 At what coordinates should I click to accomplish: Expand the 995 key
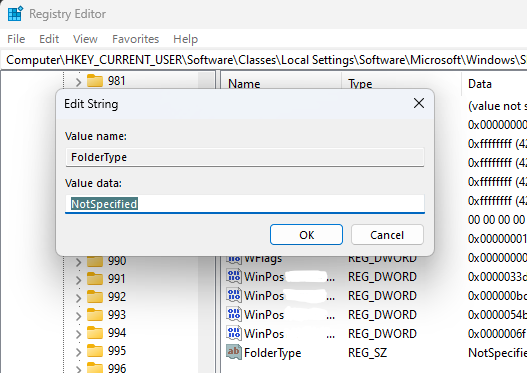[78, 352]
